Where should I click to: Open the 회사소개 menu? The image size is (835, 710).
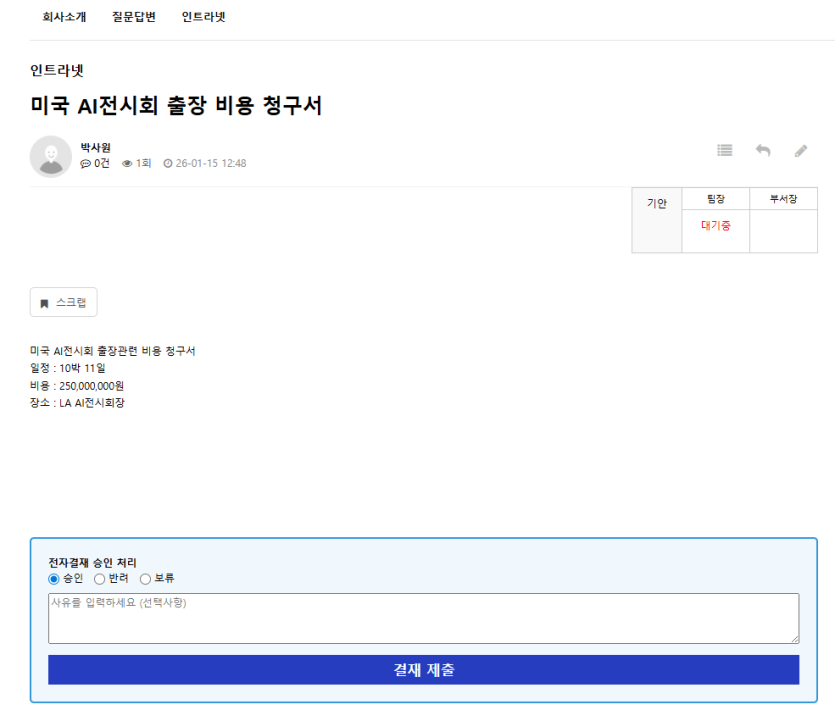coord(64,17)
